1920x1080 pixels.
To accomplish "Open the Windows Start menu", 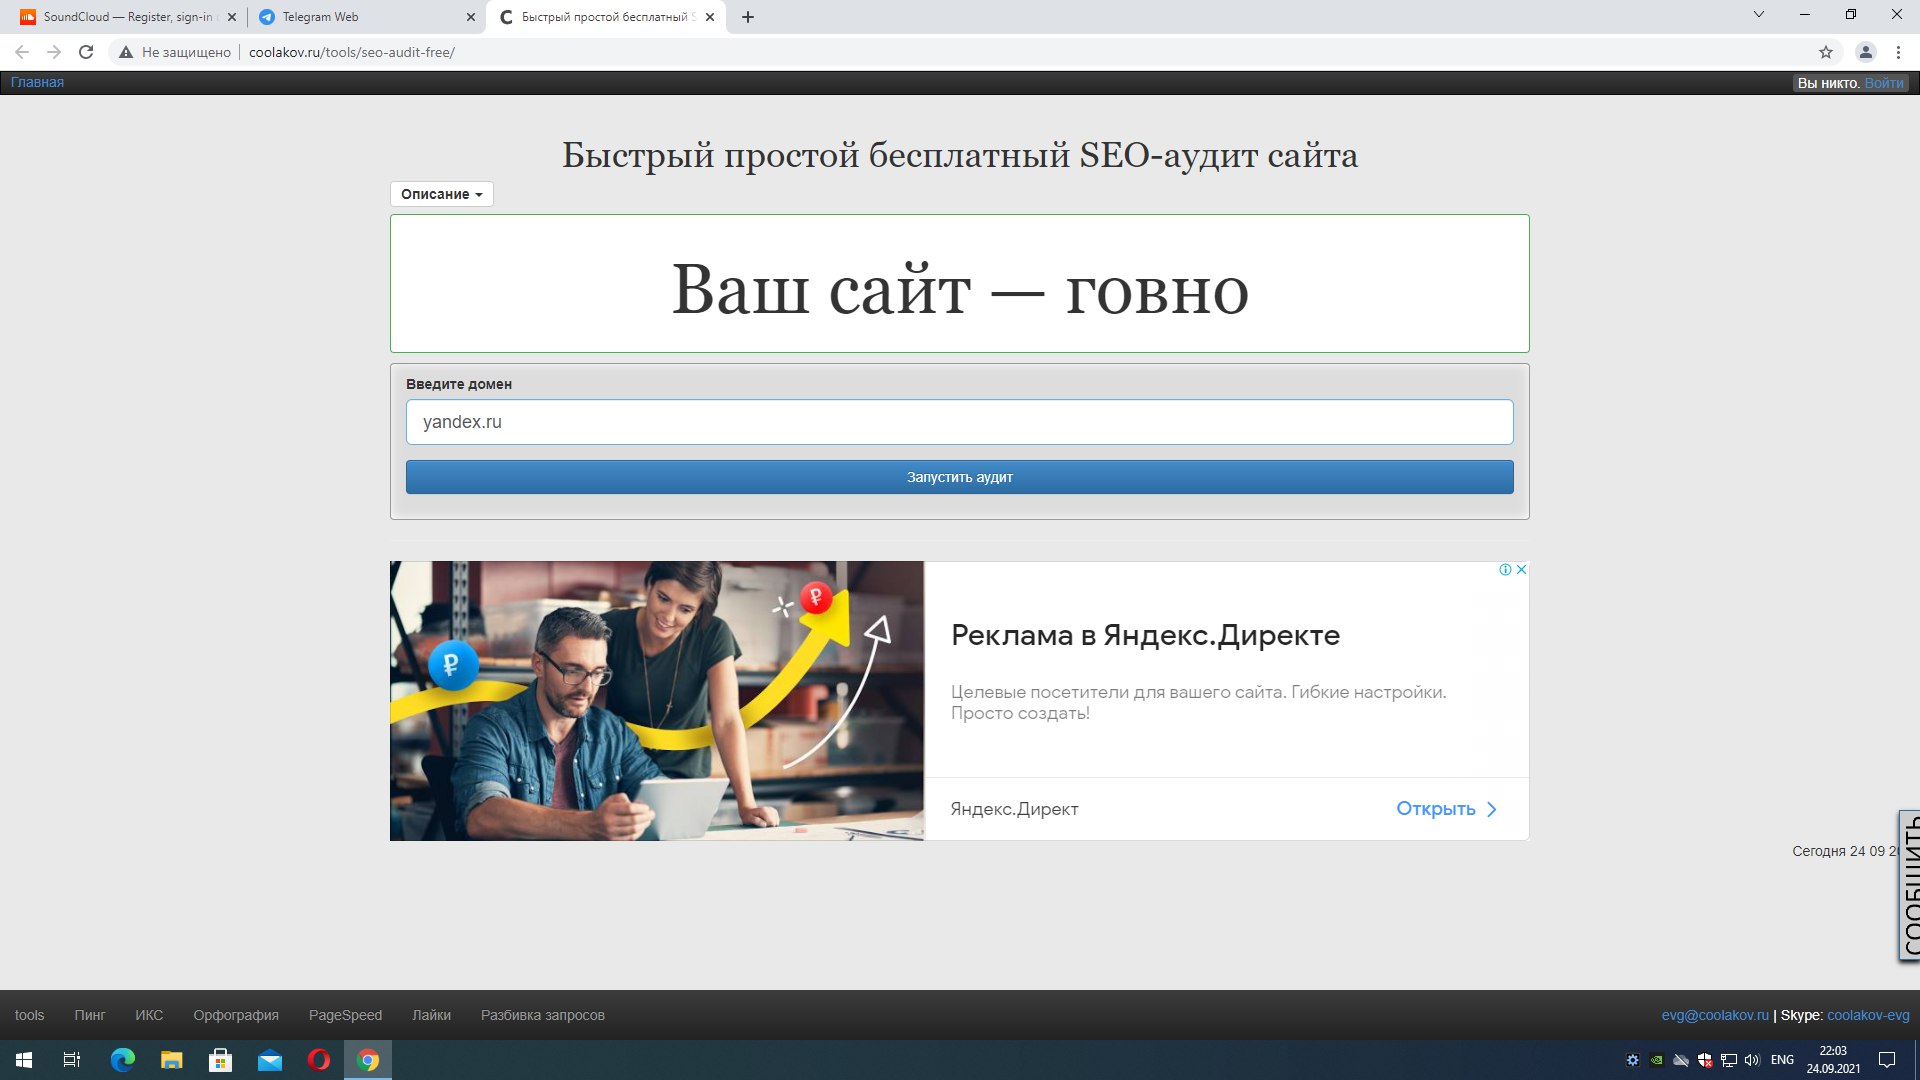I will pyautogui.click(x=24, y=1060).
